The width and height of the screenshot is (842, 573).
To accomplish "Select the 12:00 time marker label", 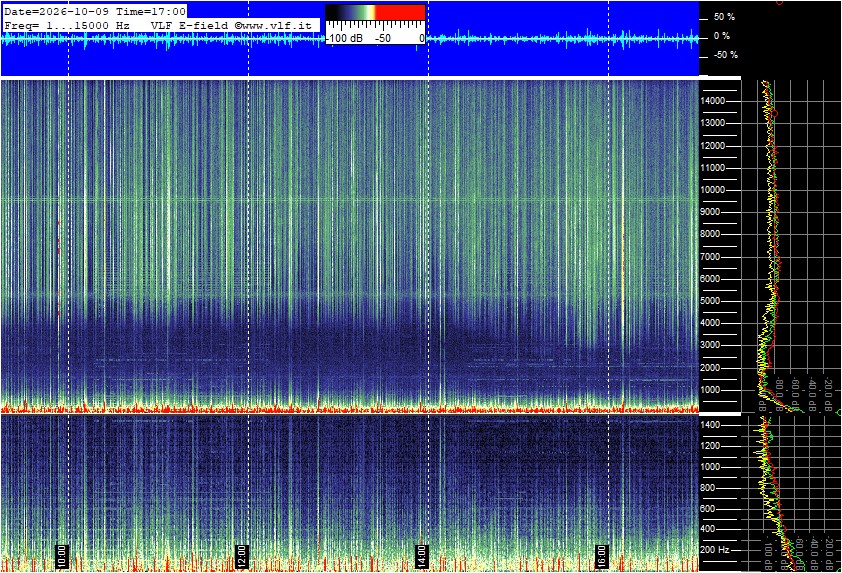I will click(242, 556).
